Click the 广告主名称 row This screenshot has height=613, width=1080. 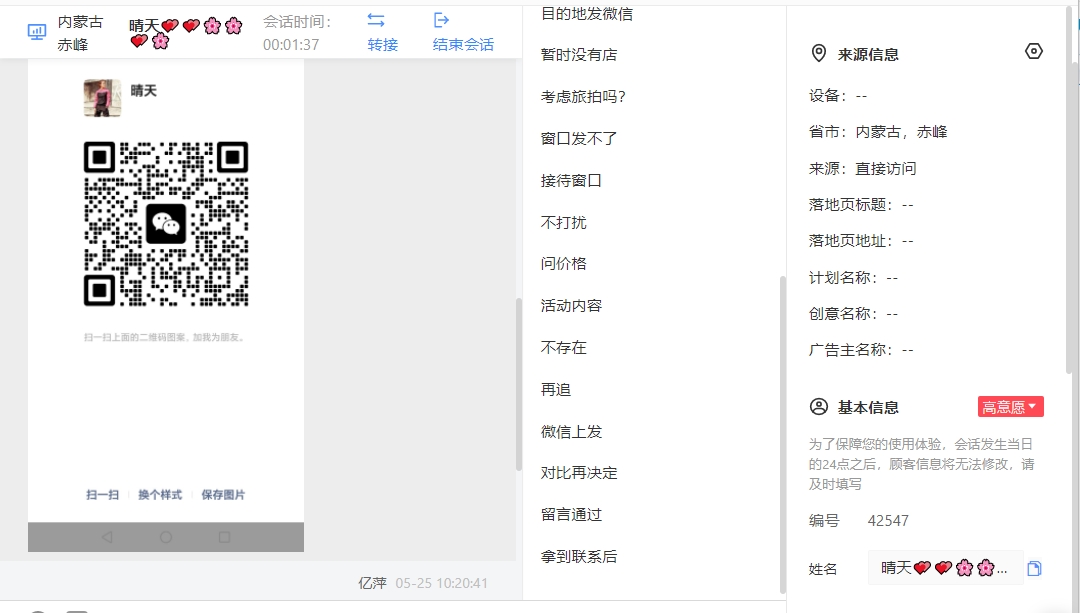(861, 350)
